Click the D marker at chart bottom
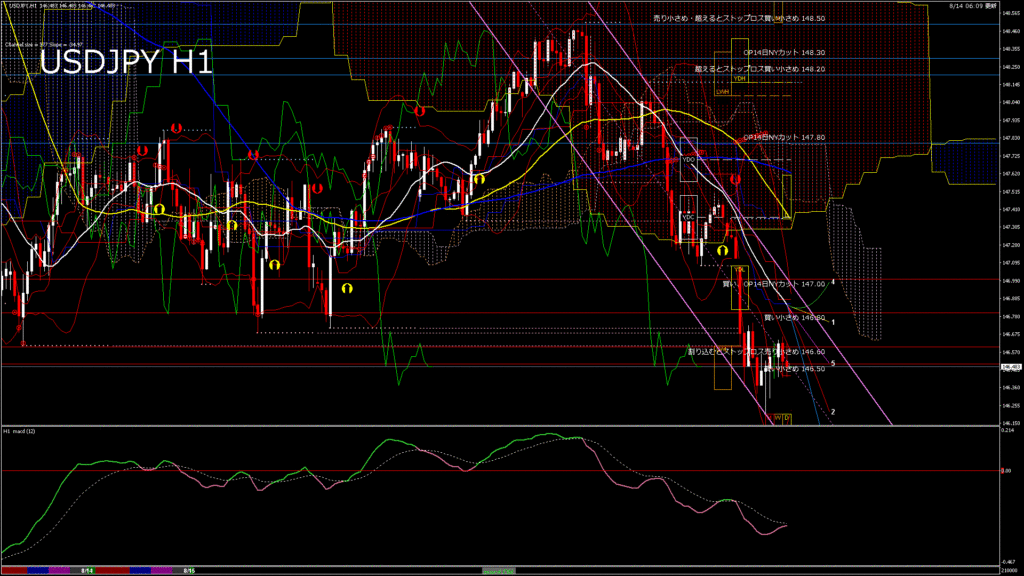This screenshot has width=1024, height=576. [x=786, y=417]
